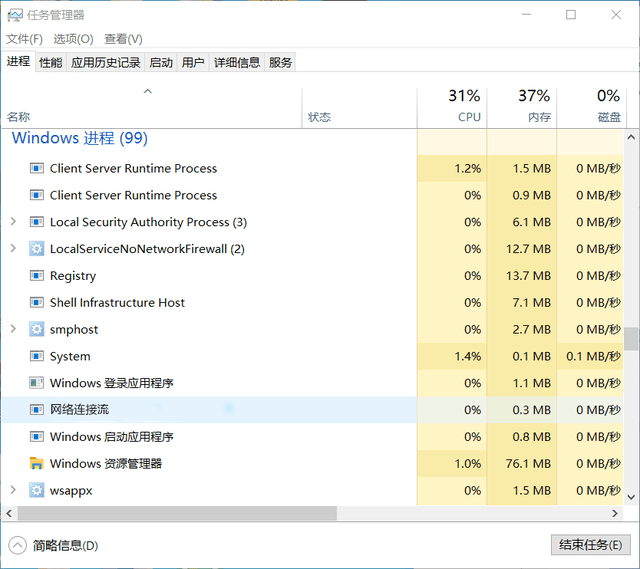The width and height of the screenshot is (640, 569).
Task: Expand the LocalServiceNoNetworkFirewall group
Action: click(x=13, y=249)
